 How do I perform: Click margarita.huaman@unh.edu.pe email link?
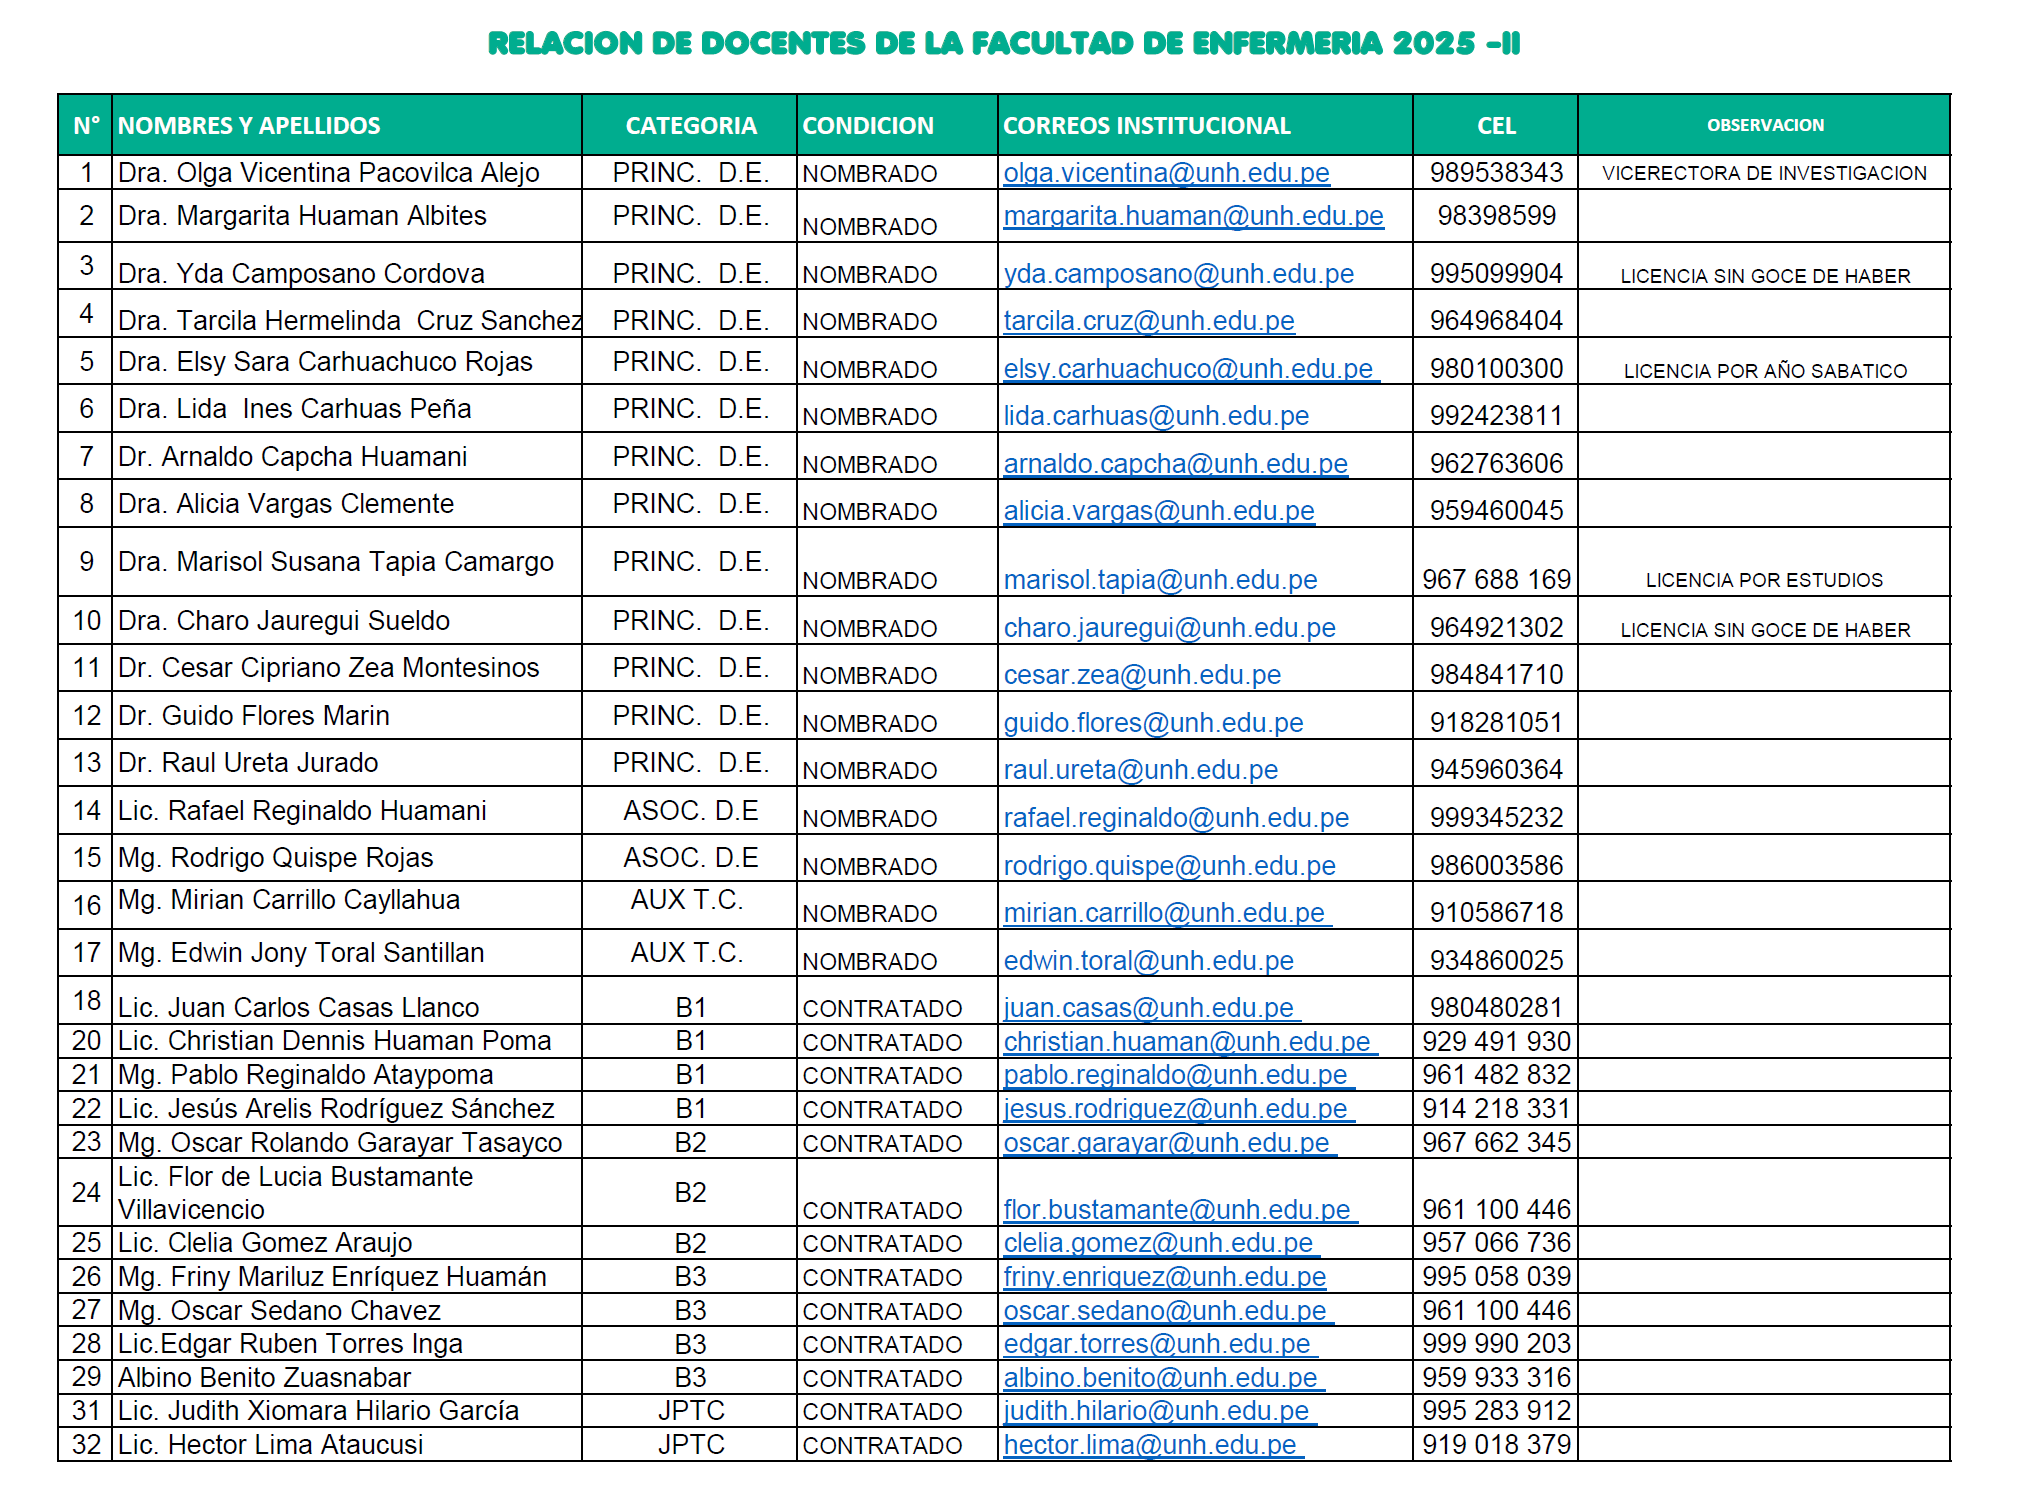[1193, 216]
